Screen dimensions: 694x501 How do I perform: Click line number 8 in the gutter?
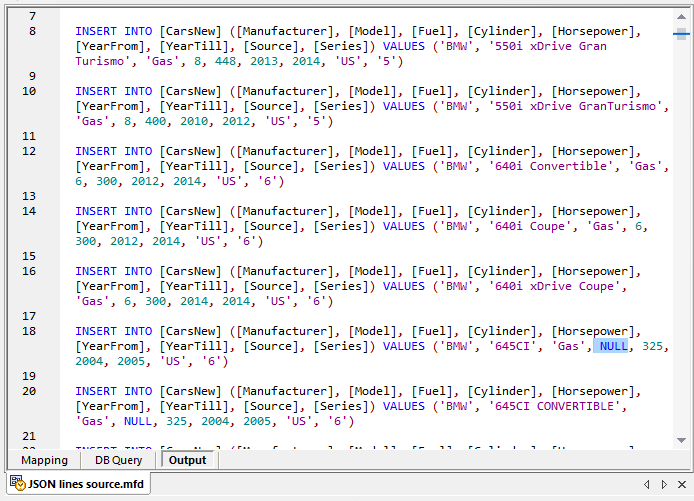(32, 31)
